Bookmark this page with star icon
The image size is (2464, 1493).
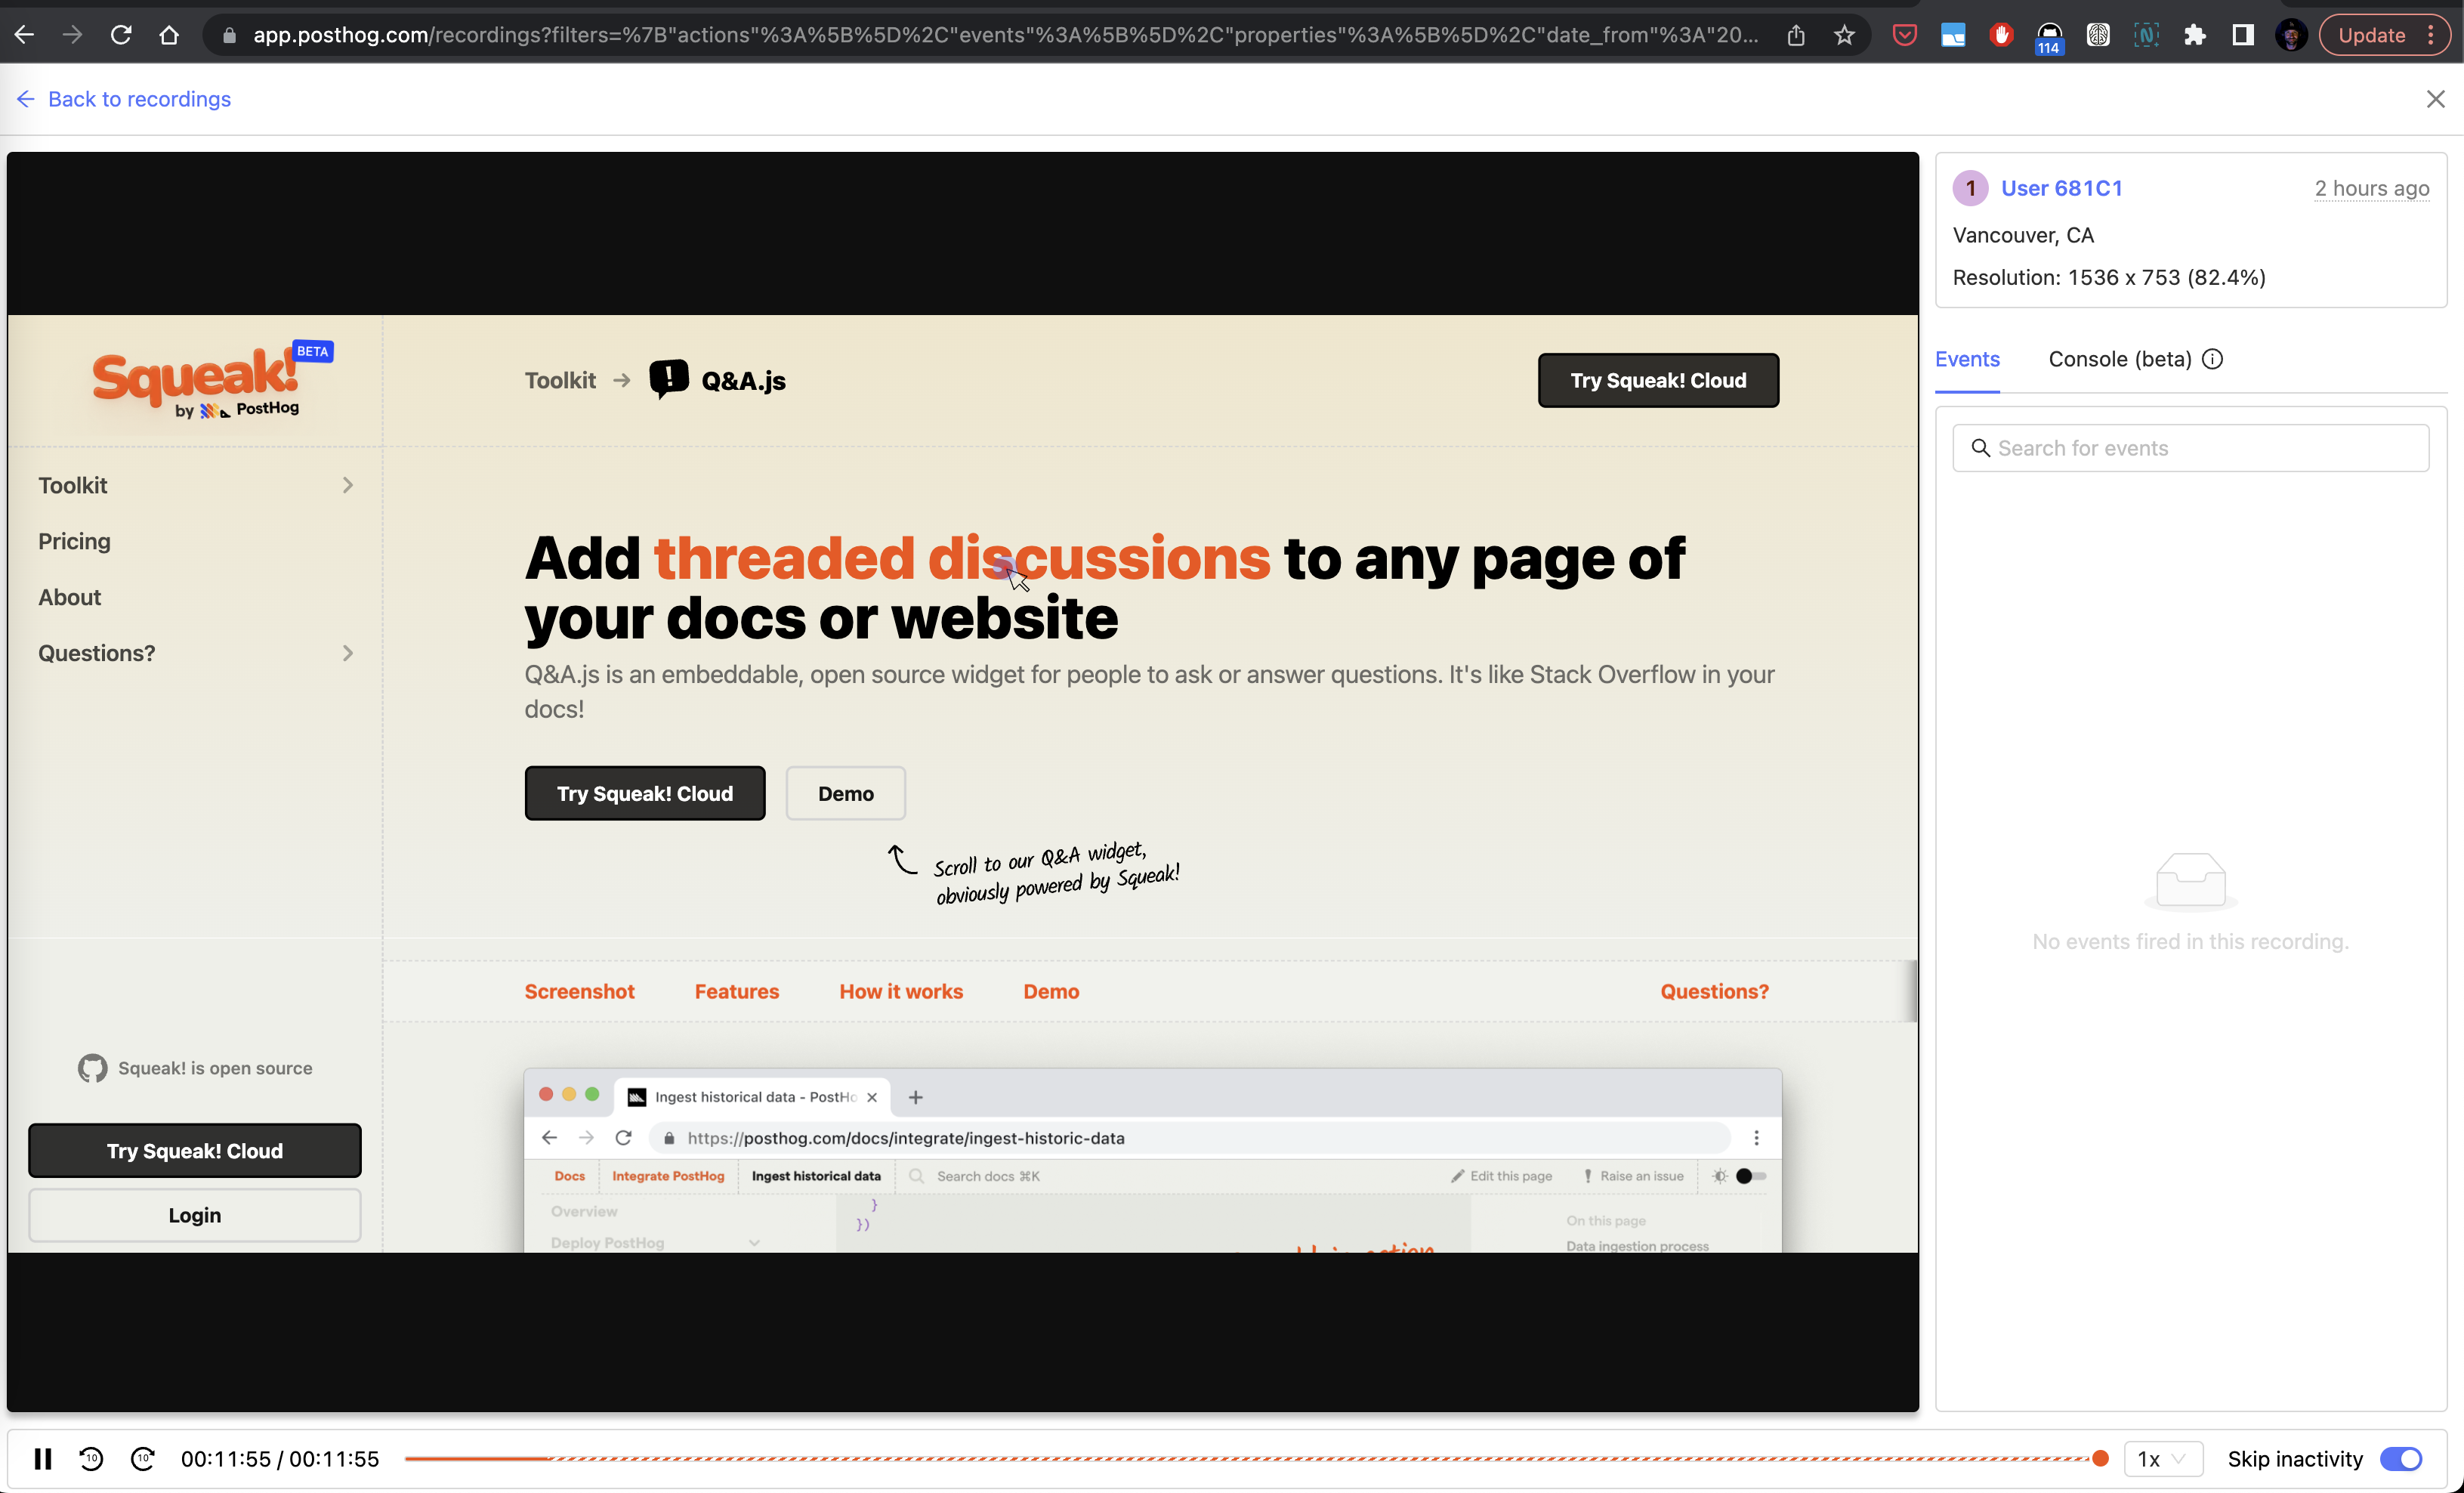[1844, 35]
